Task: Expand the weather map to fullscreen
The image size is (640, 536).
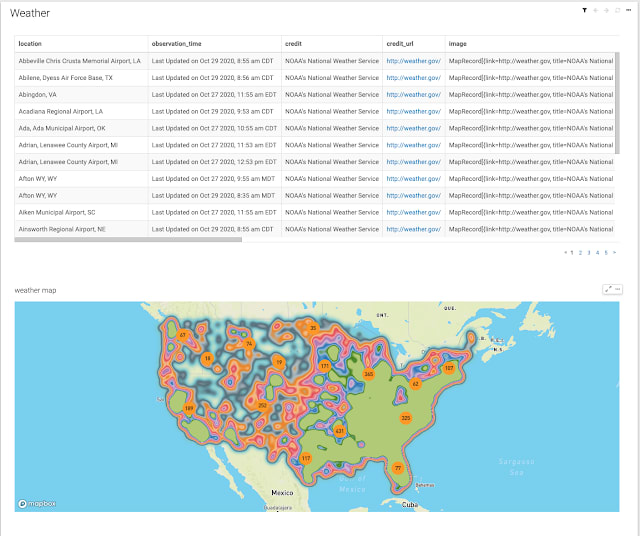Action: click(608, 289)
